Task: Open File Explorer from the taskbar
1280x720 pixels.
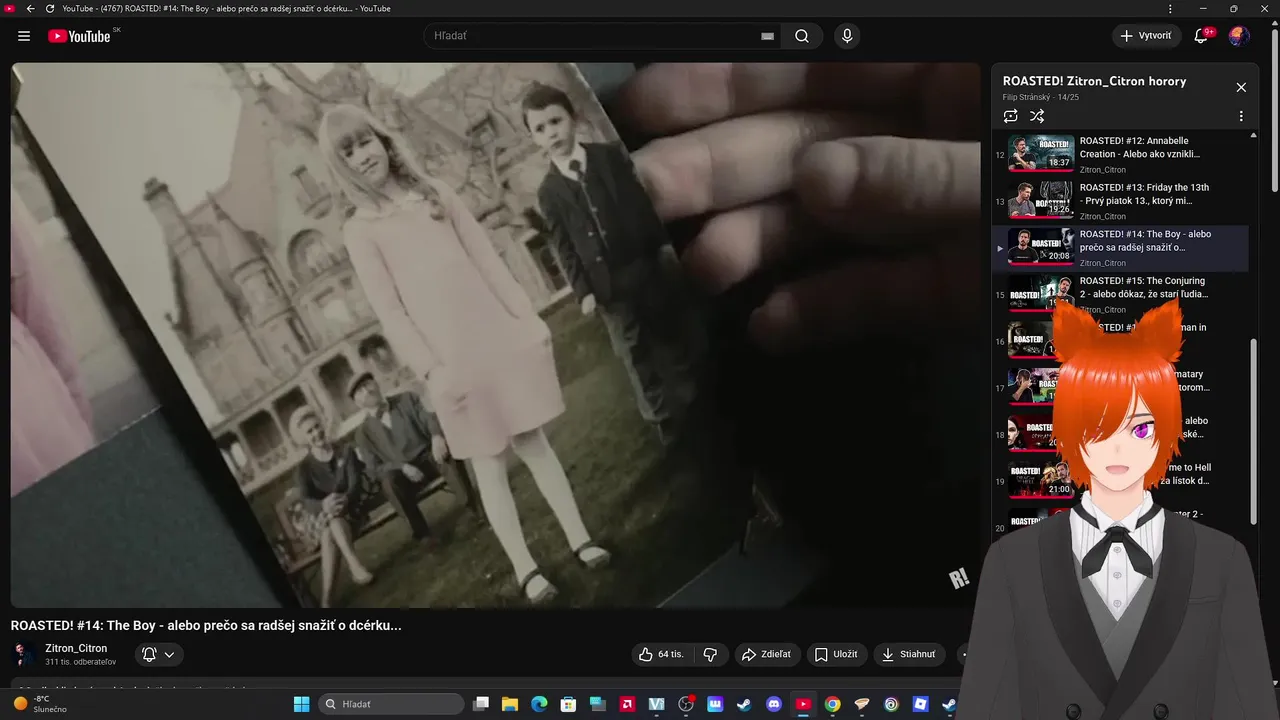Action: [x=510, y=704]
